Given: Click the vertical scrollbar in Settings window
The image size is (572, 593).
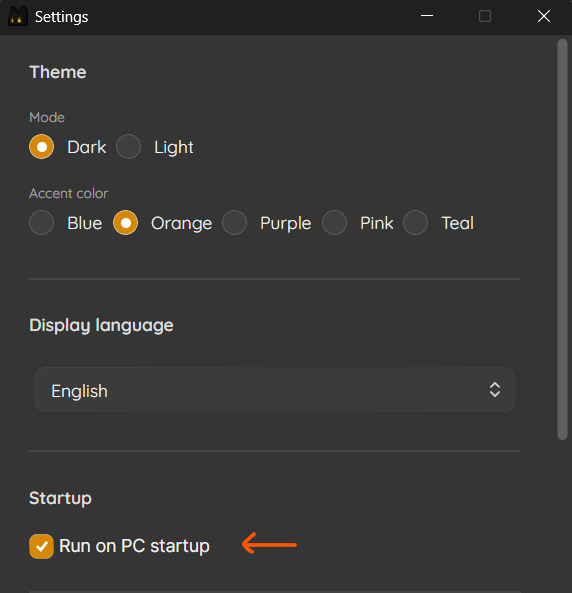Looking at the screenshot, I should click(x=563, y=239).
